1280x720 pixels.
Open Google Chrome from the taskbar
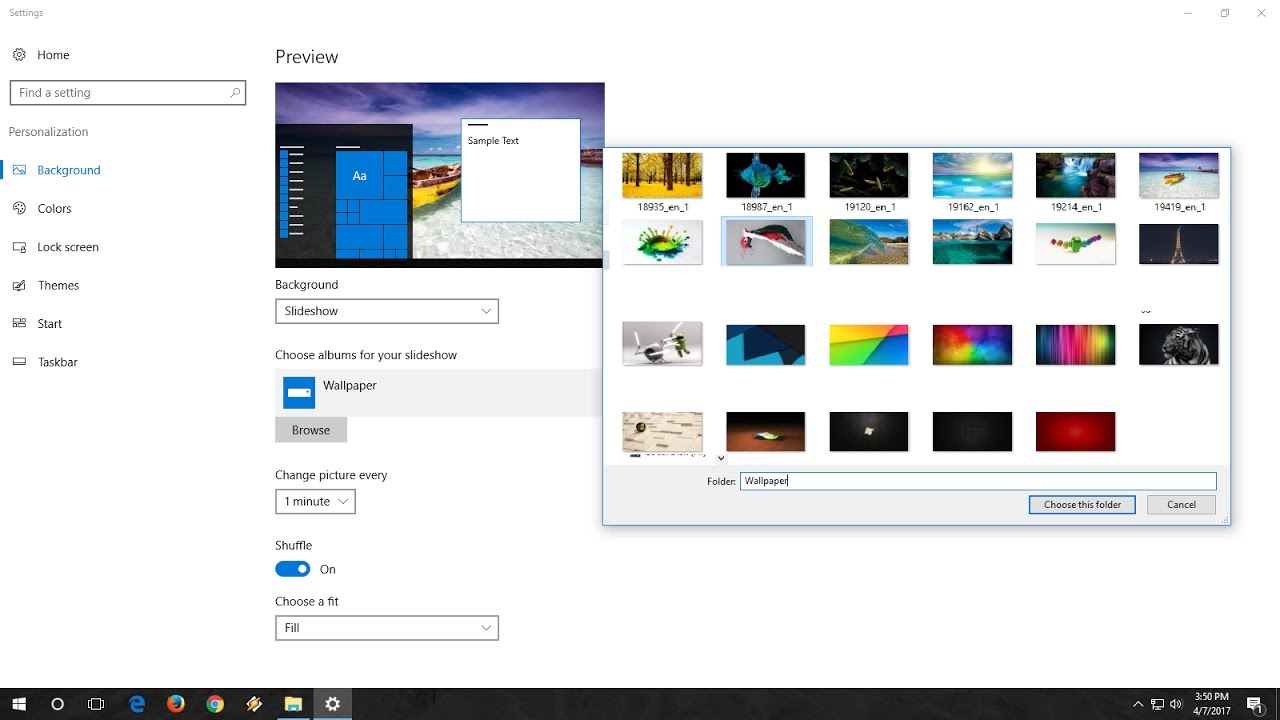click(x=215, y=704)
